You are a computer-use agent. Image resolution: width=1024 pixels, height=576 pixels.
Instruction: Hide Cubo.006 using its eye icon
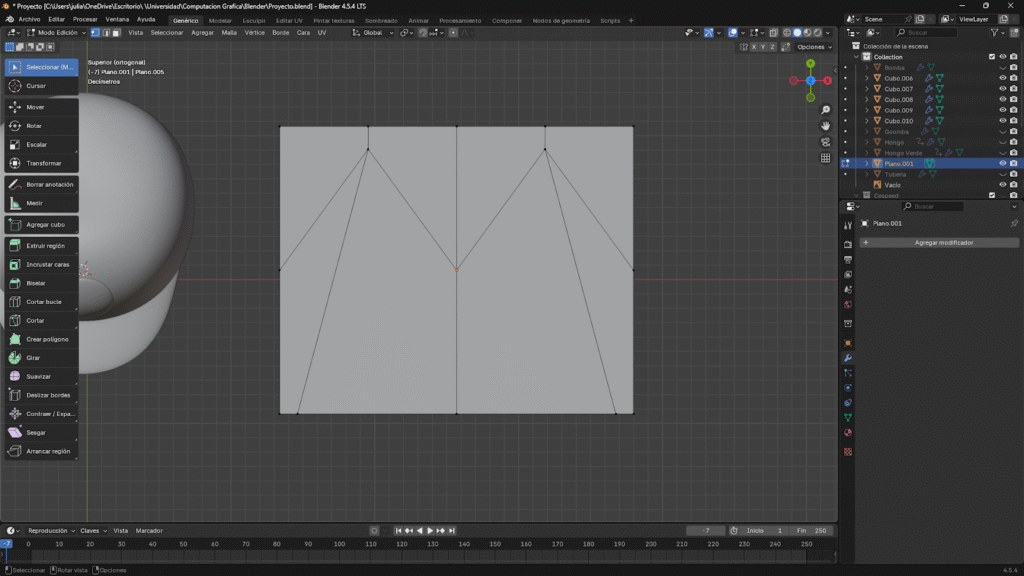[x=1002, y=78]
